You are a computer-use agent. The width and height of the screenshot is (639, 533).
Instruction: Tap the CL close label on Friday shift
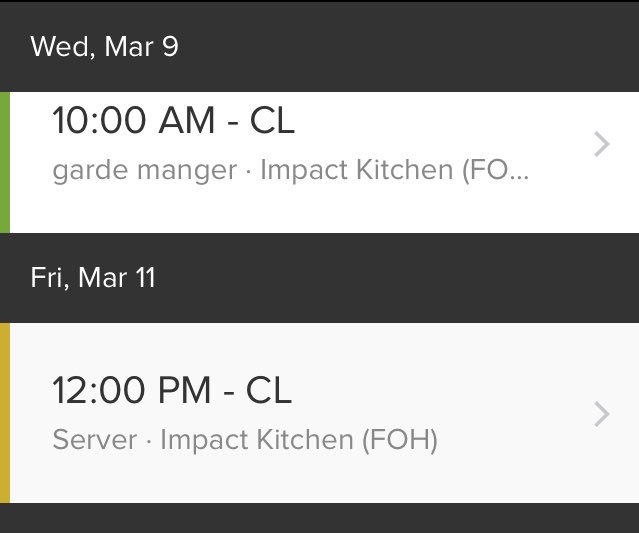coord(269,390)
